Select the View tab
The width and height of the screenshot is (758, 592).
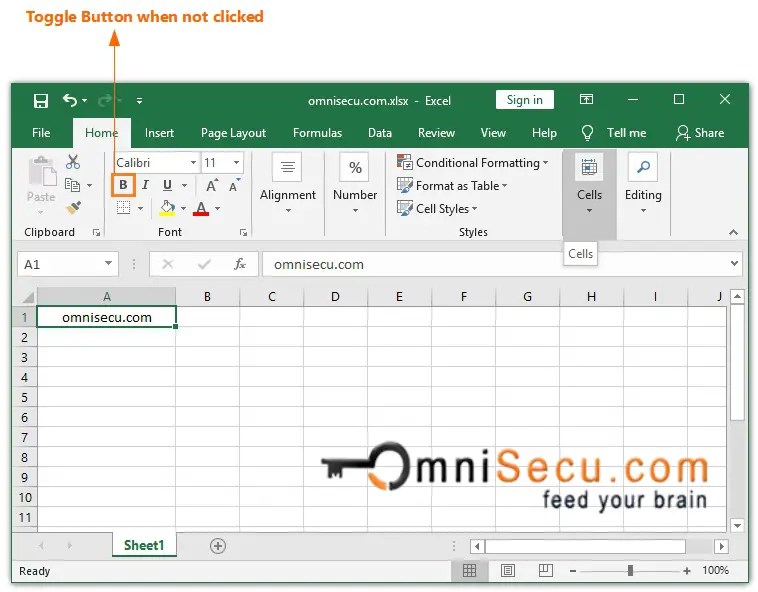pyautogui.click(x=493, y=133)
